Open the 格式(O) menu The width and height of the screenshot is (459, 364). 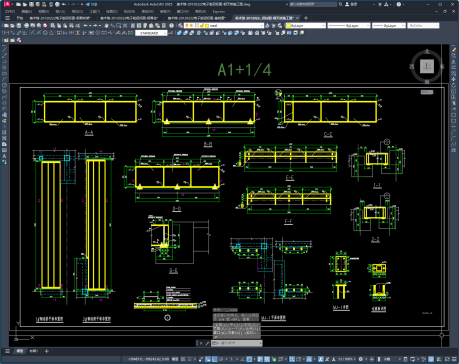77,11
